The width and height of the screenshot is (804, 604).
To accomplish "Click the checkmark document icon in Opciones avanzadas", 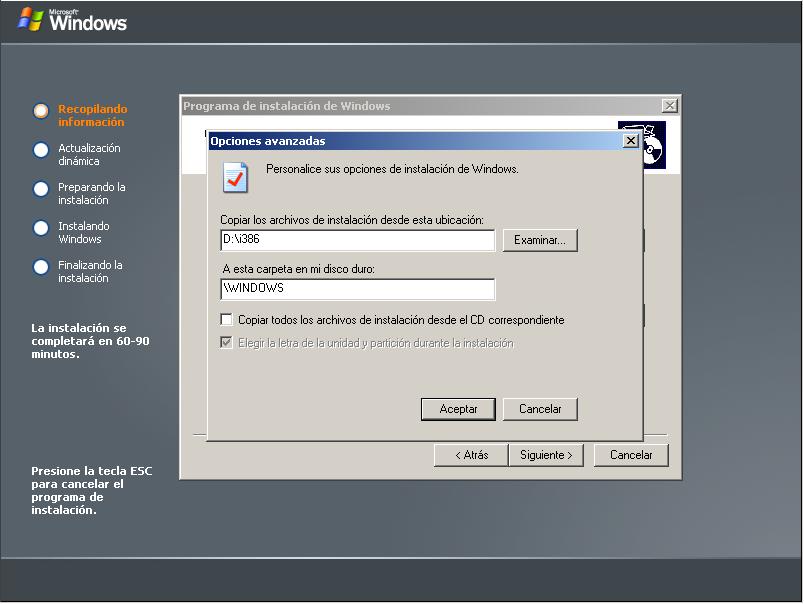I will click(x=235, y=177).
